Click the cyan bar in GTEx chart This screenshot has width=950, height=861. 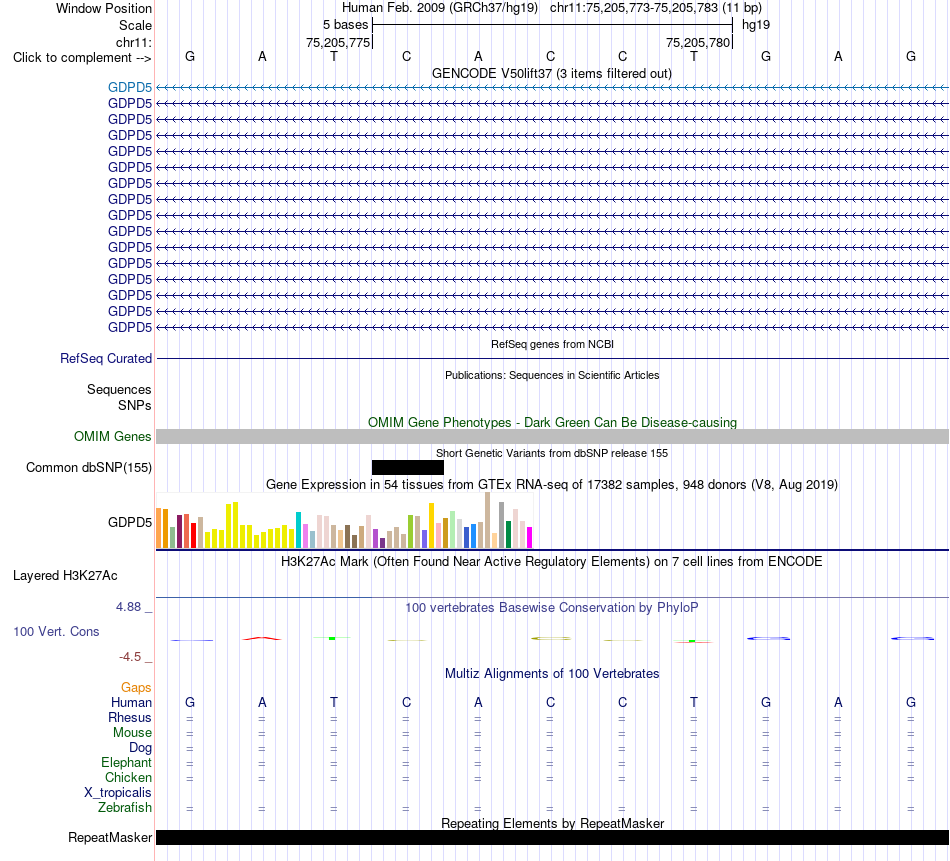(x=298, y=530)
